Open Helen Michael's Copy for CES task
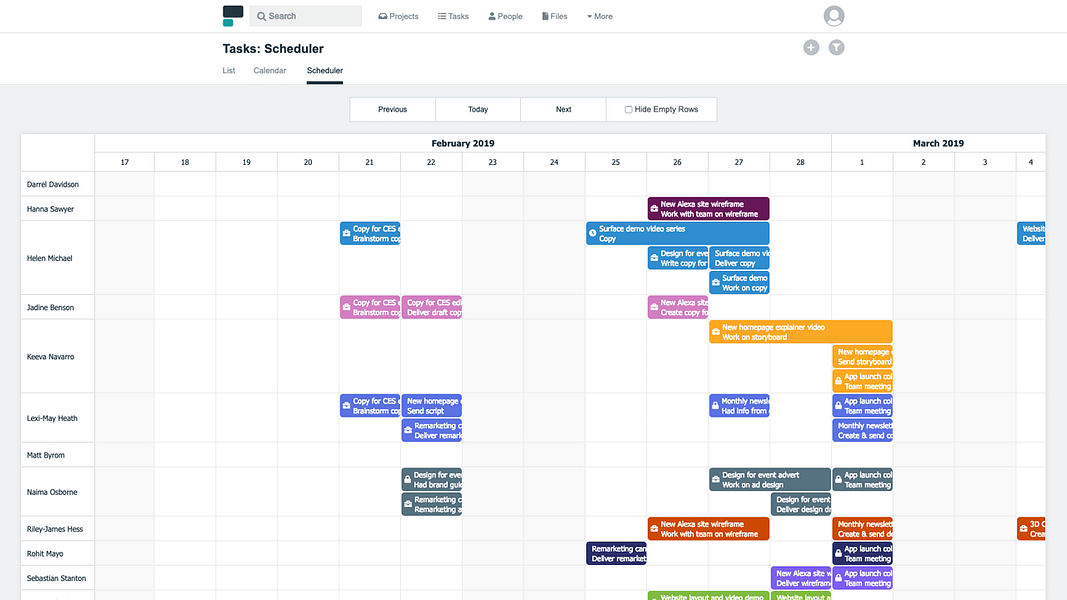 coord(370,233)
